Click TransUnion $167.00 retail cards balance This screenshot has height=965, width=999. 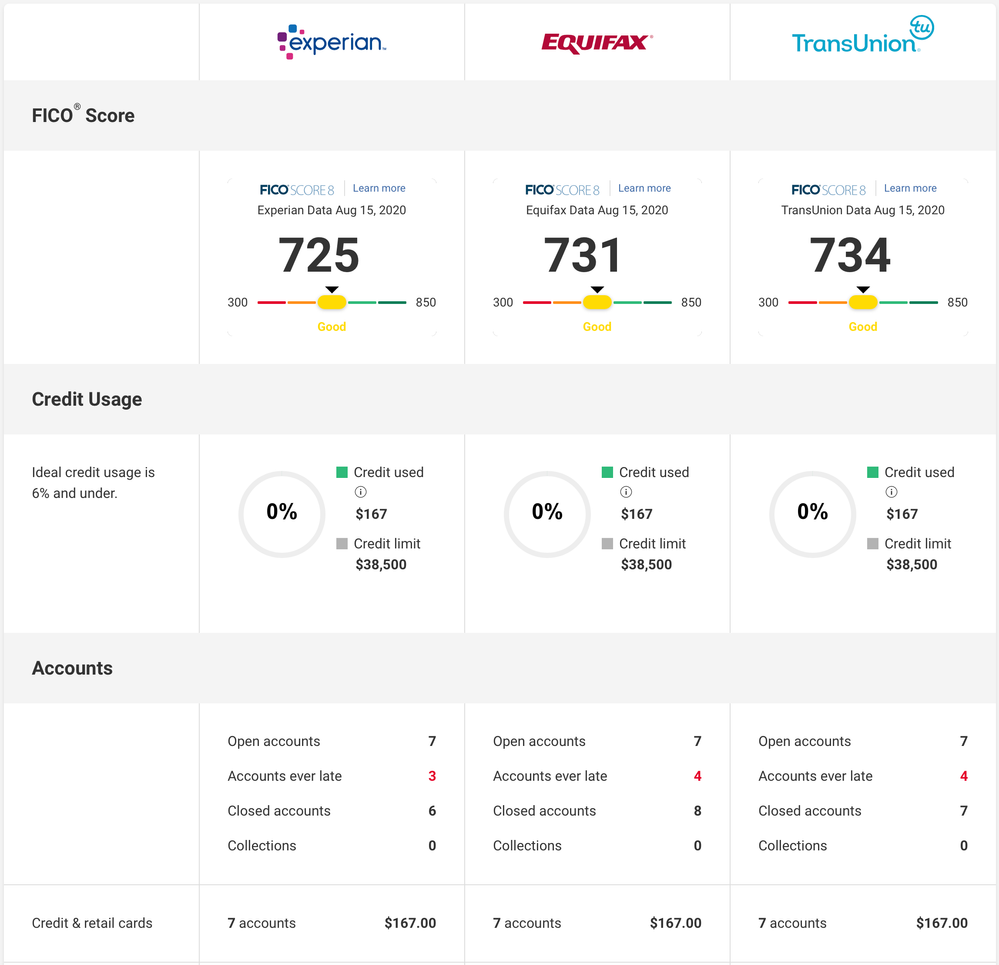pyautogui.click(x=942, y=923)
